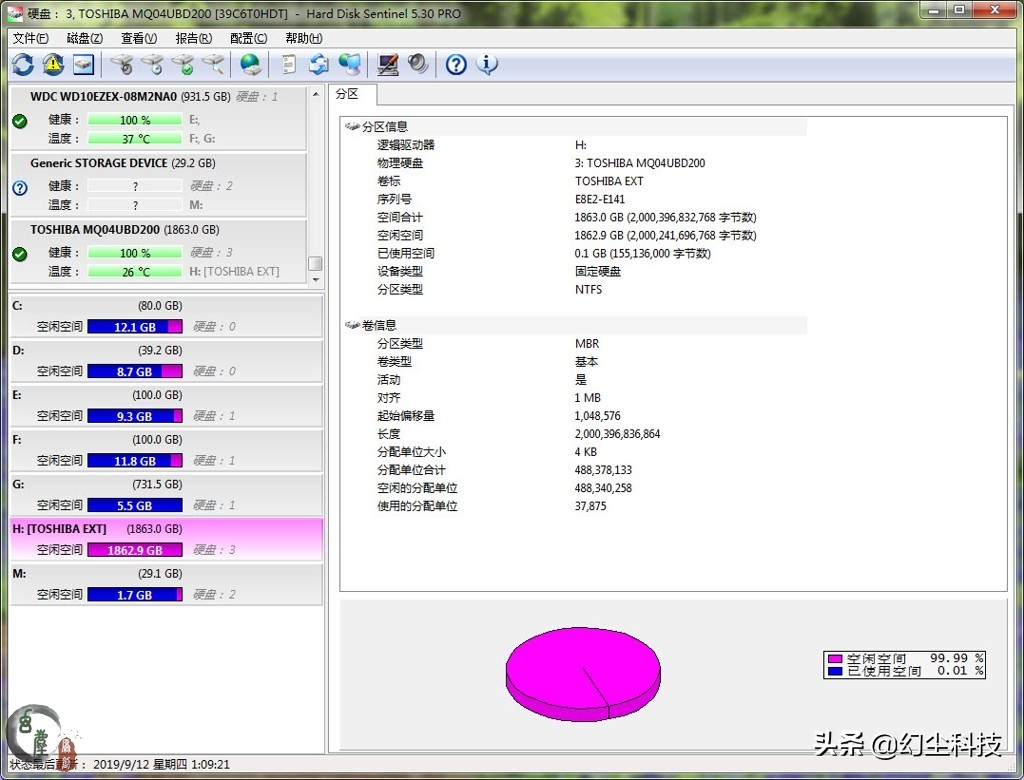This screenshot has height=780, width=1024.
Task: Click the save/export disk data icon
Action: (82, 63)
